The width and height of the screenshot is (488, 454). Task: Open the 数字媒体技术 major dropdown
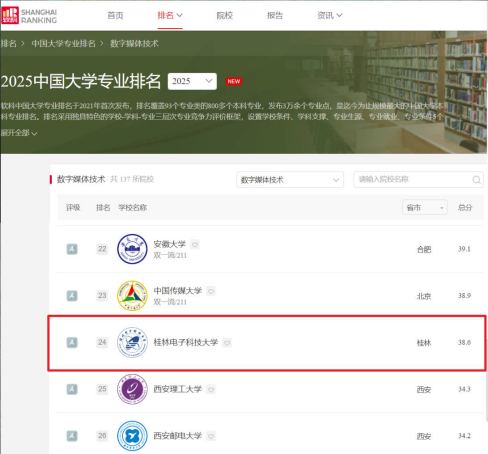coord(290,180)
